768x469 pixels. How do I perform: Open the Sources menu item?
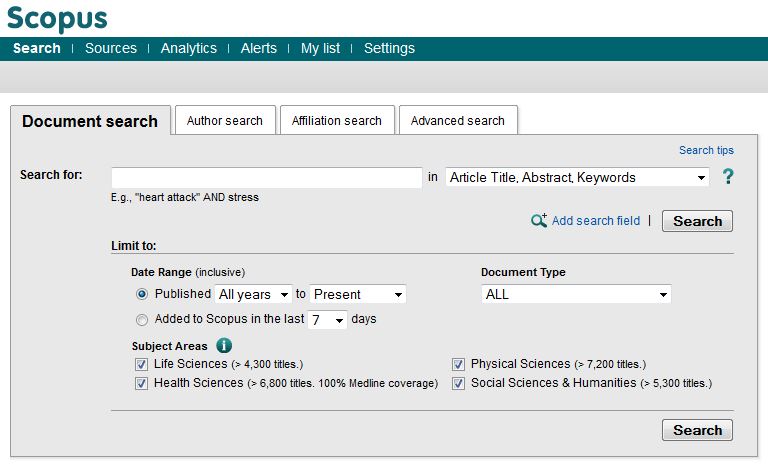coord(111,48)
